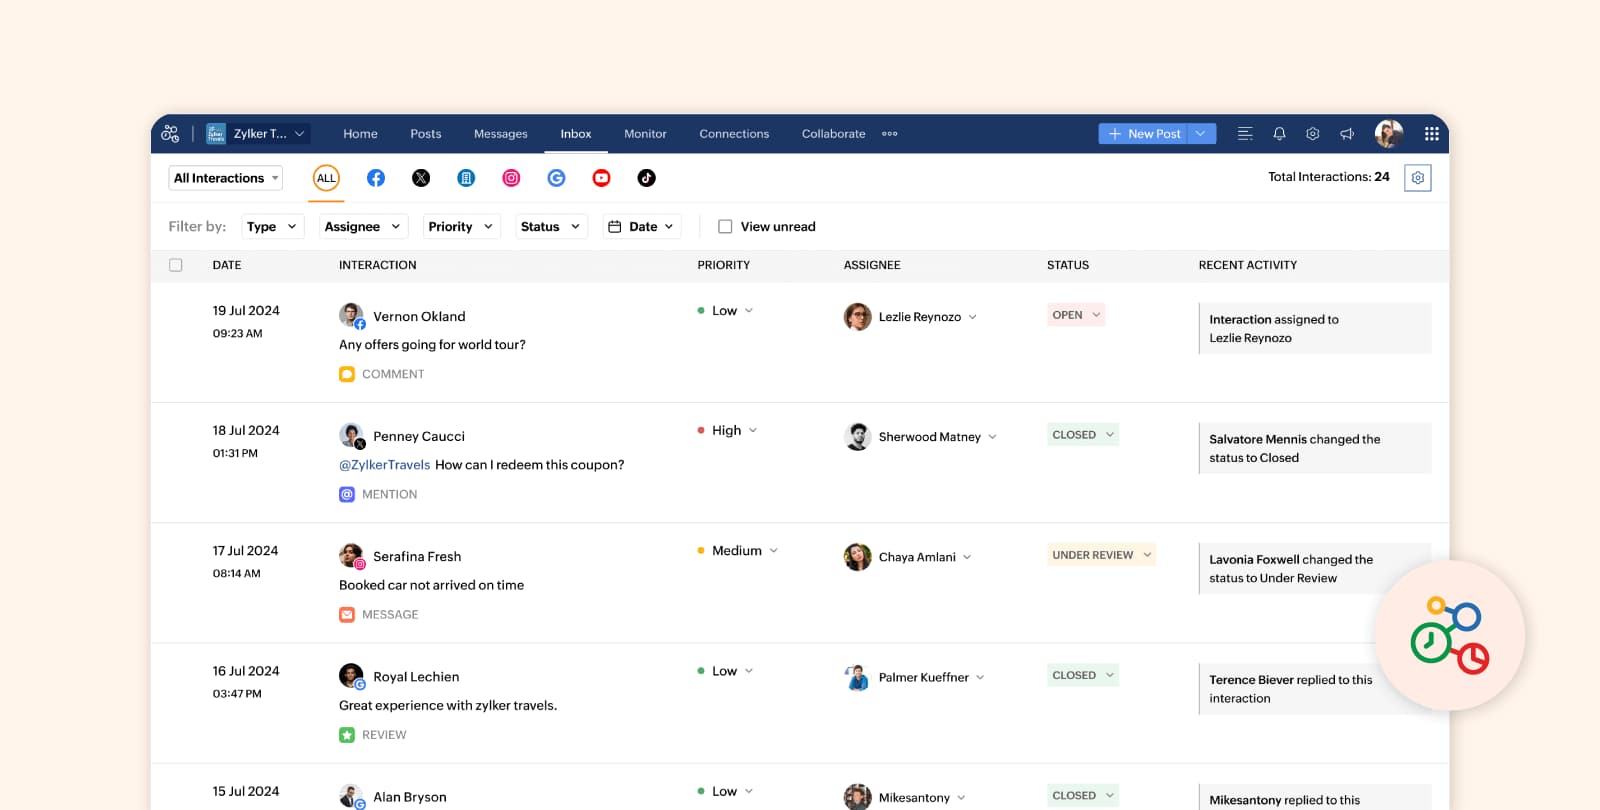Click the floating time-tracking widget icon
Screen dimensions: 1600x810
pos(1450,636)
